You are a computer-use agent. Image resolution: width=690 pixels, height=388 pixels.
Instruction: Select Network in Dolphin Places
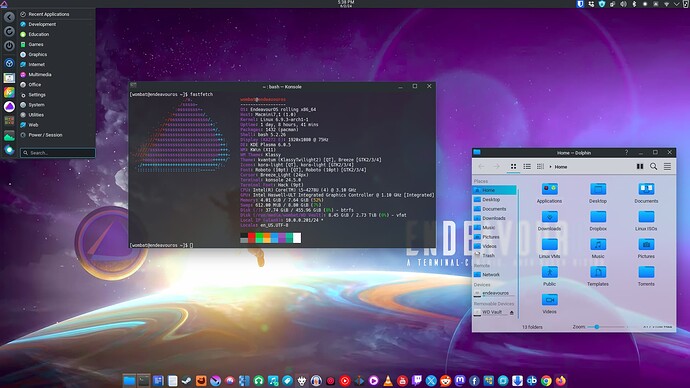pos(495,275)
